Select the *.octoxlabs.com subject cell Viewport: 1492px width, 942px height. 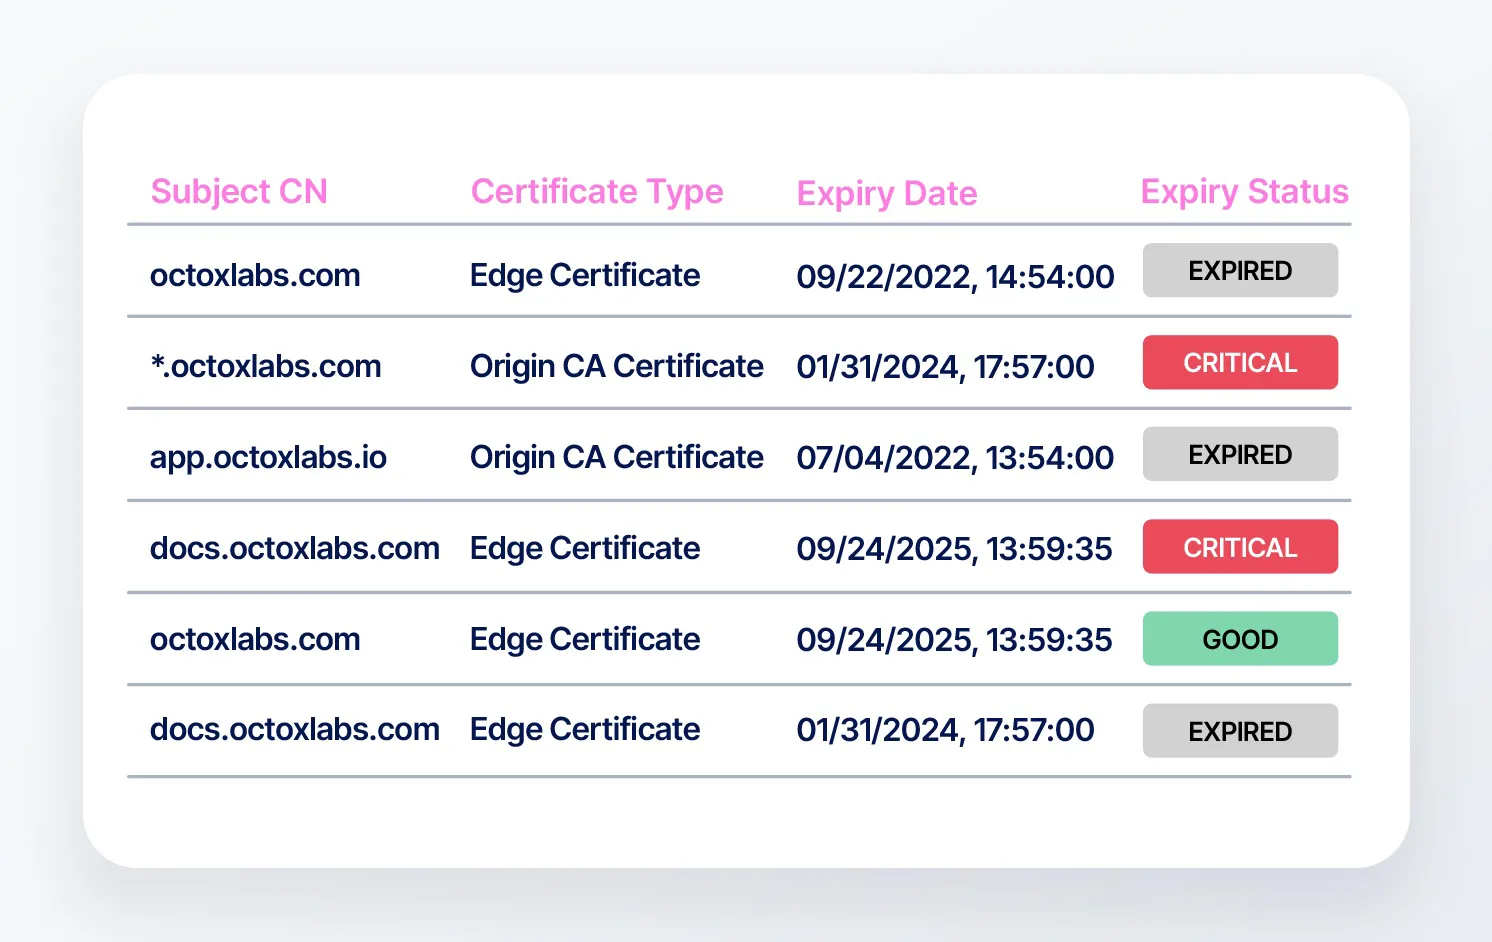click(266, 366)
